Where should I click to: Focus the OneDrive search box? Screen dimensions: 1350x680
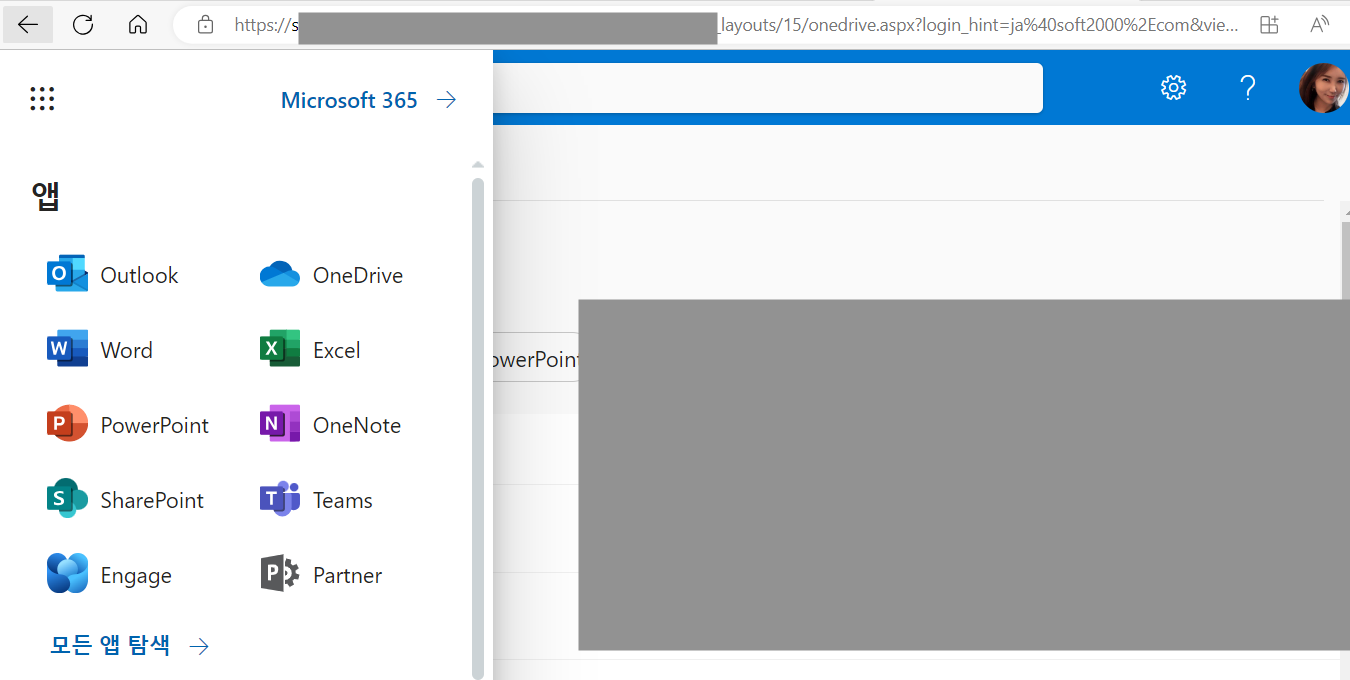point(768,88)
